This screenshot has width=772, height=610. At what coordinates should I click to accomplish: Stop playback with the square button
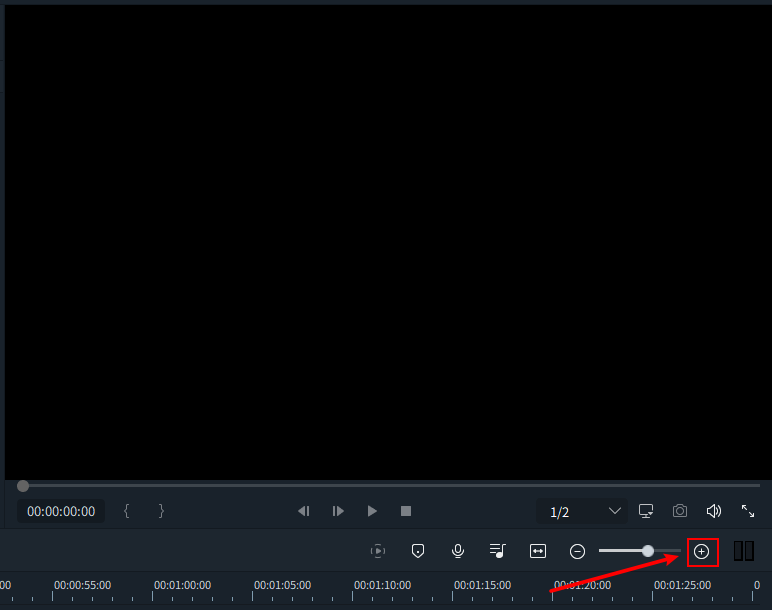point(406,511)
